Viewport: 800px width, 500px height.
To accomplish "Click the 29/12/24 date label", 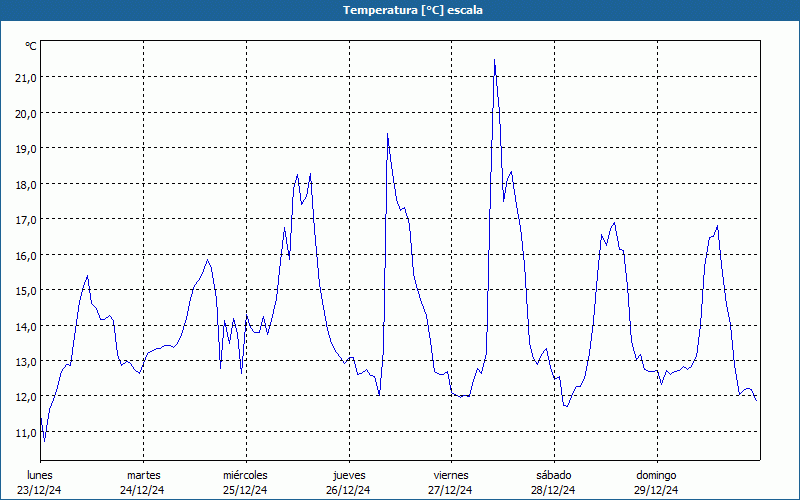I will coord(656,490).
